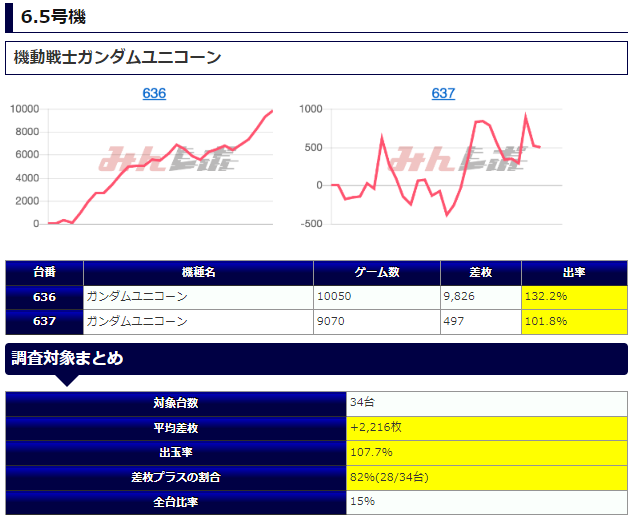Click the 平均差枚 label
Screen dimensions: 633x518
176,428
